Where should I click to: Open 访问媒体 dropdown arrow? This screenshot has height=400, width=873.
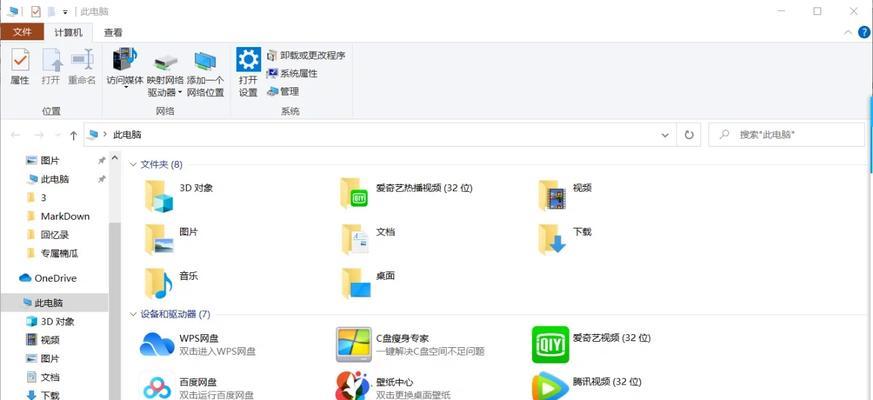(125, 88)
